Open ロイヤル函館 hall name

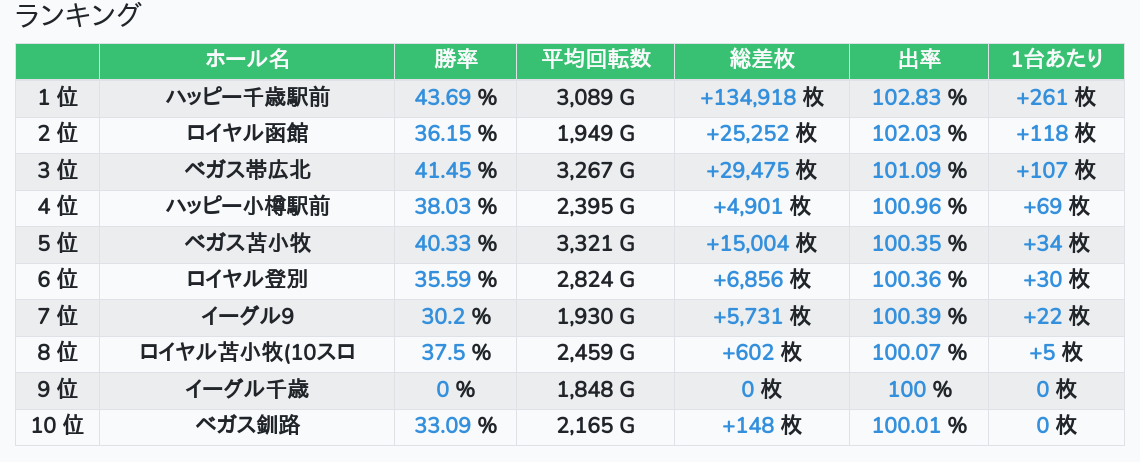tap(247, 134)
